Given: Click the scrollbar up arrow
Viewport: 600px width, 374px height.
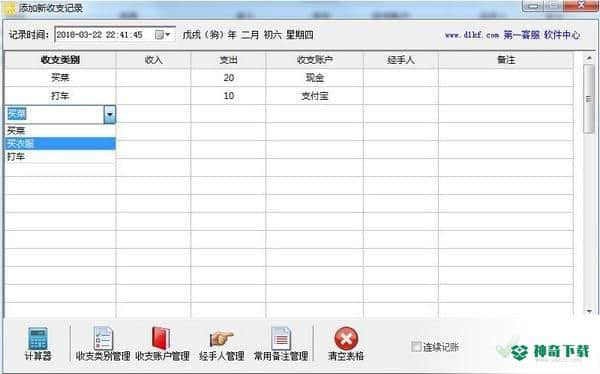Looking at the screenshot, I should [x=589, y=58].
